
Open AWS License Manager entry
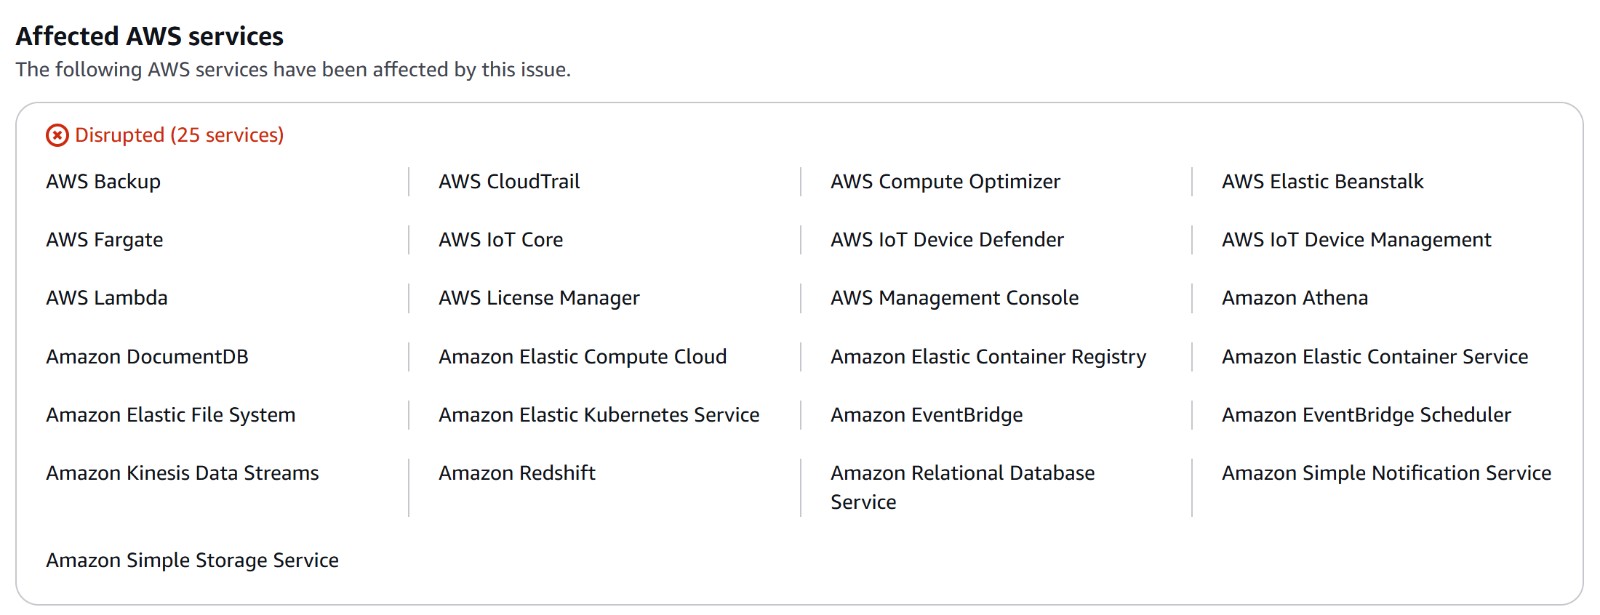tap(539, 298)
